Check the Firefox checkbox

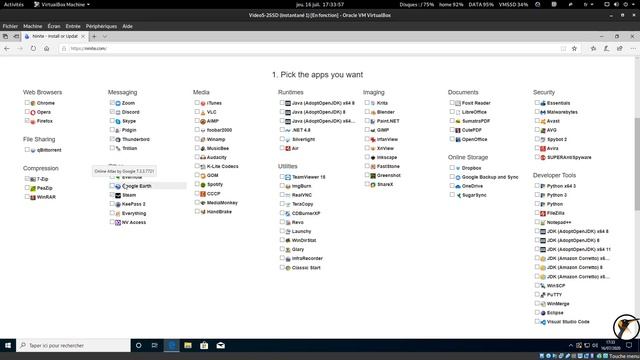pos(27,121)
